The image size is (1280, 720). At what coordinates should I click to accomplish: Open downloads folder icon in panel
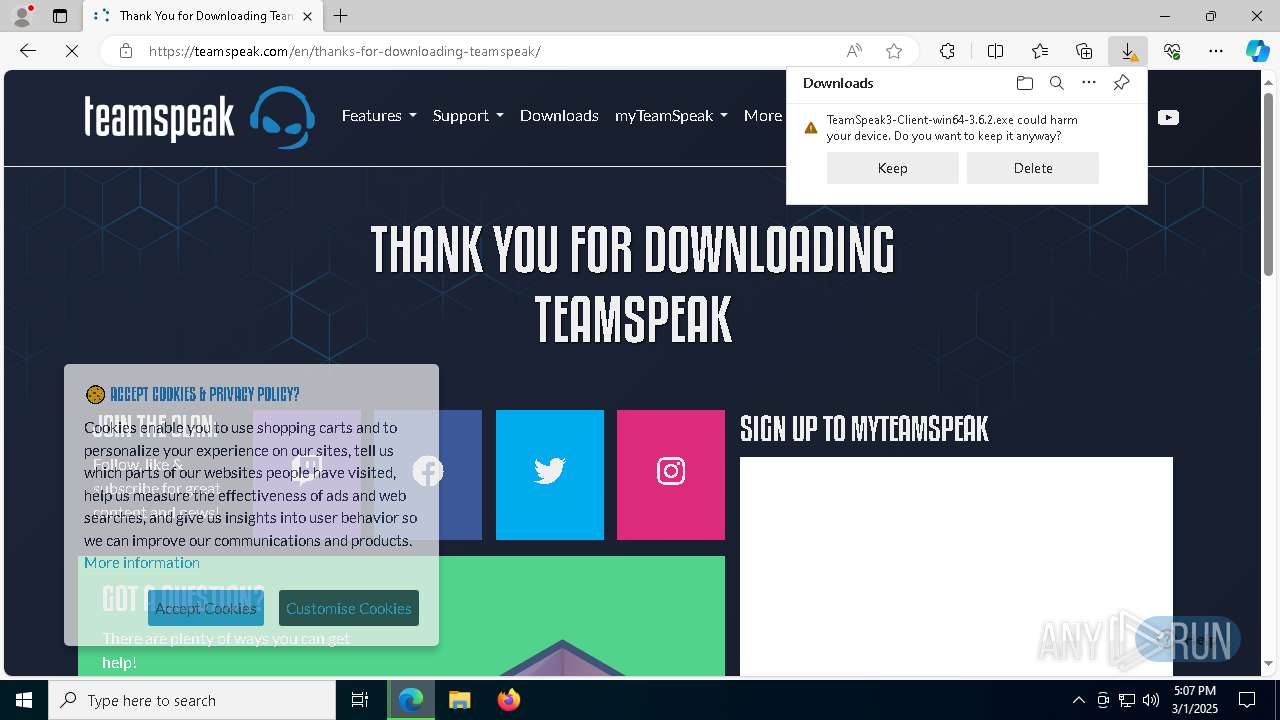(x=1024, y=83)
